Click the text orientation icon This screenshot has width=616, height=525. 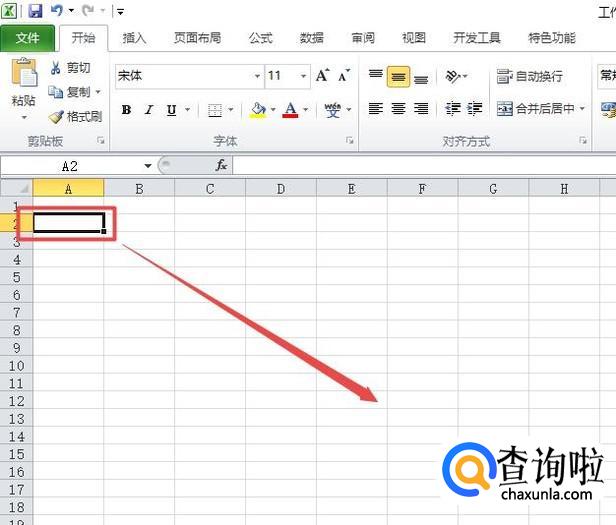(x=453, y=76)
